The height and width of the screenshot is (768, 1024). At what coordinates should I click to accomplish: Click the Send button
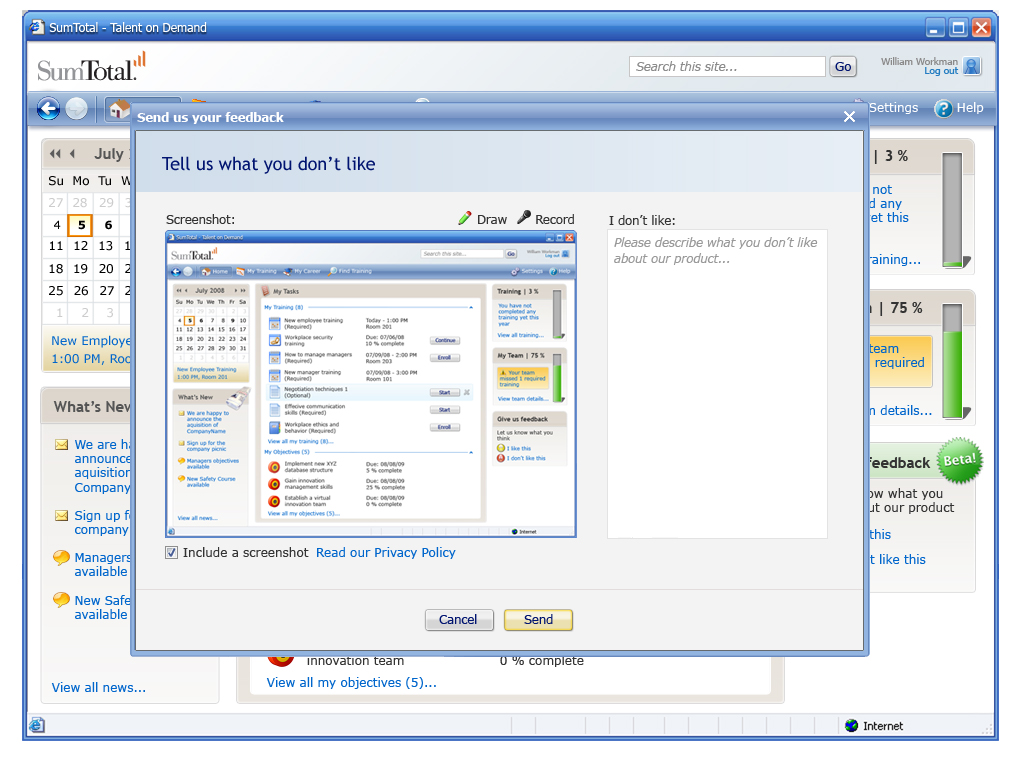coord(538,620)
